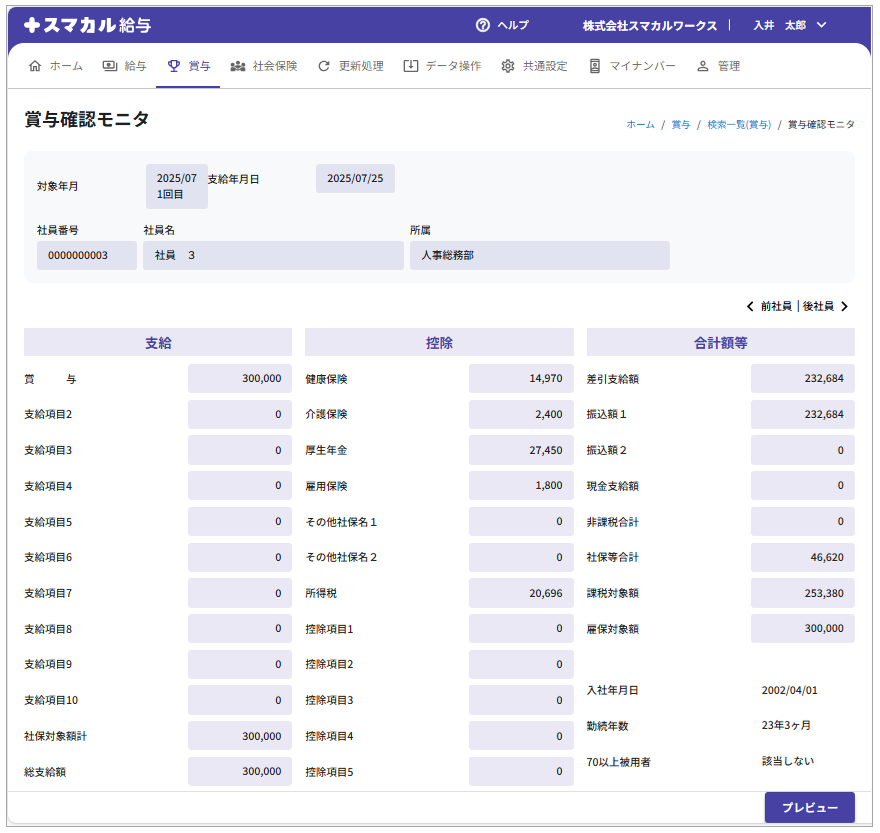Click the bonus trophy icon

click(174, 66)
